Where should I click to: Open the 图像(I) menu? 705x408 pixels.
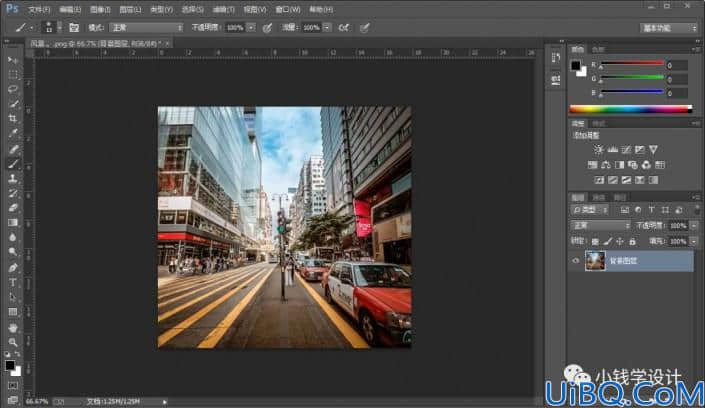click(x=100, y=9)
